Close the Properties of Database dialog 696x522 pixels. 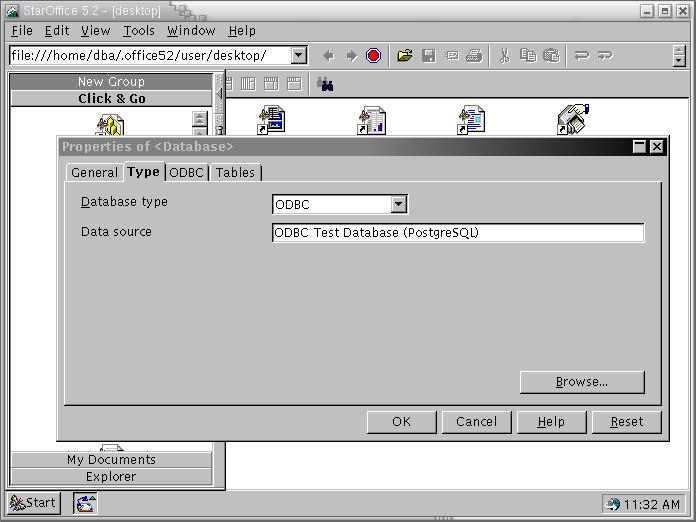pyautogui.click(x=656, y=147)
